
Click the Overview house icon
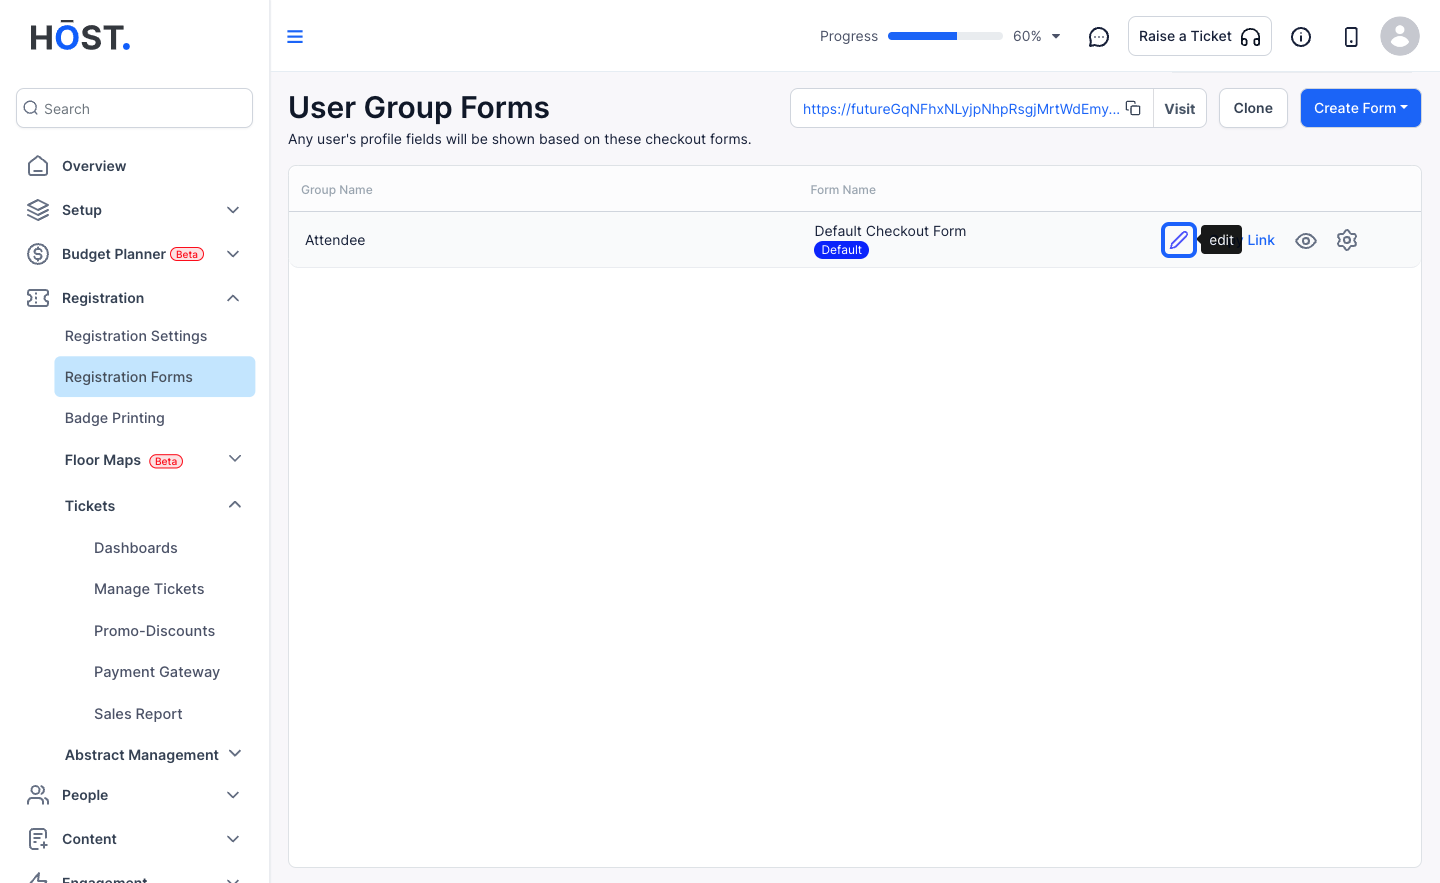38,166
